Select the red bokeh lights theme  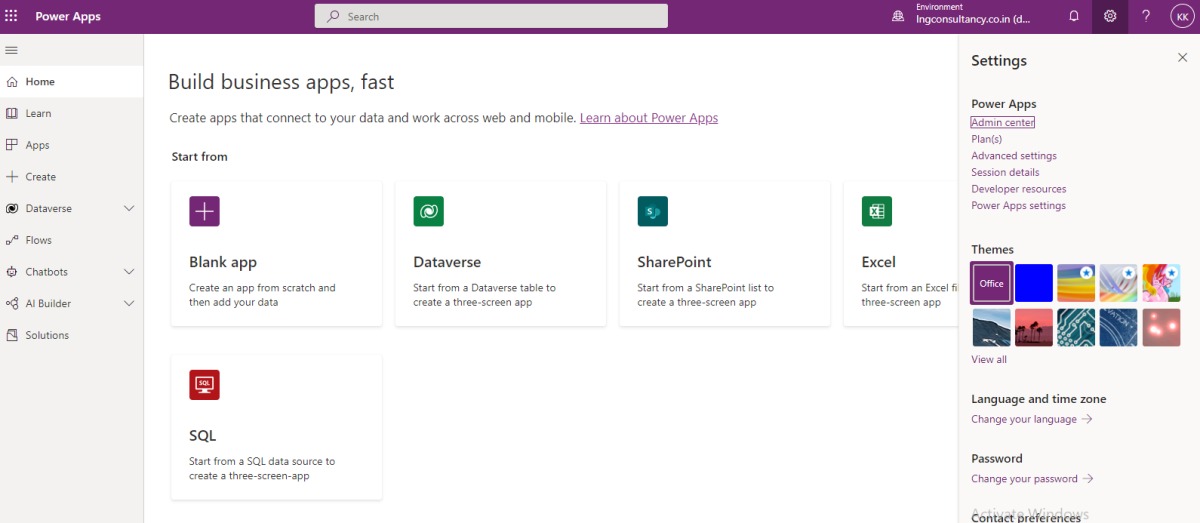[x=1161, y=327]
